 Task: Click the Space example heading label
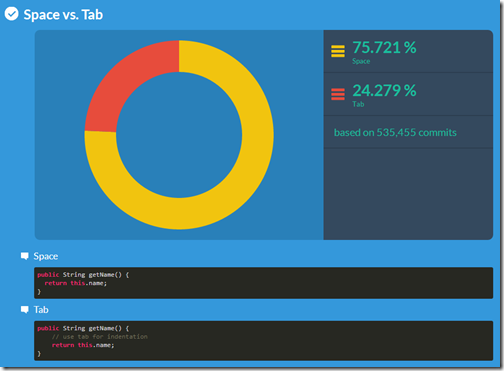[x=46, y=256]
